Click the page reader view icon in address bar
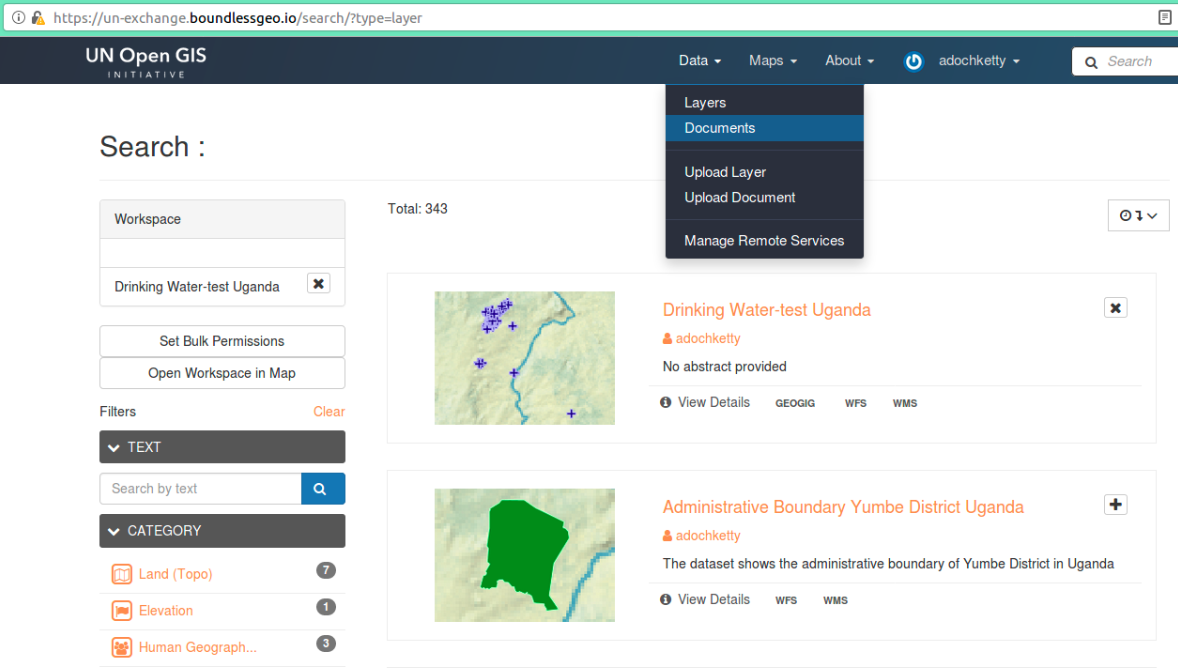1178x668 pixels. 1164,18
